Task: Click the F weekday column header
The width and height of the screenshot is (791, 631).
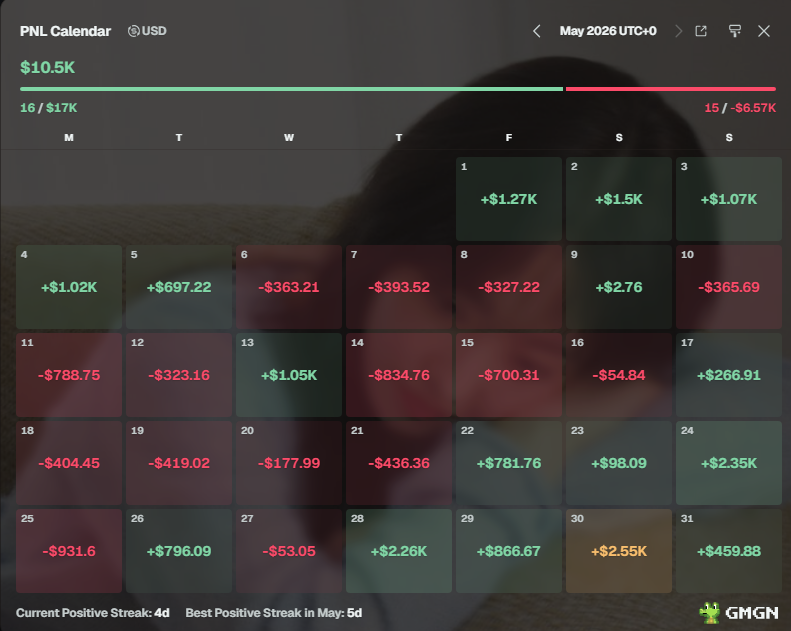Action: point(508,137)
